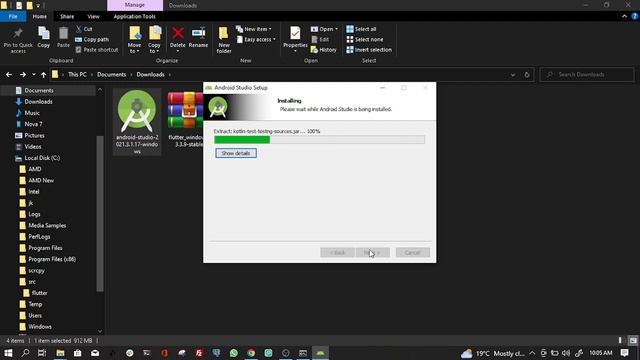Click the Manage contextual tab
The image size is (640, 360).
pos(135,5)
